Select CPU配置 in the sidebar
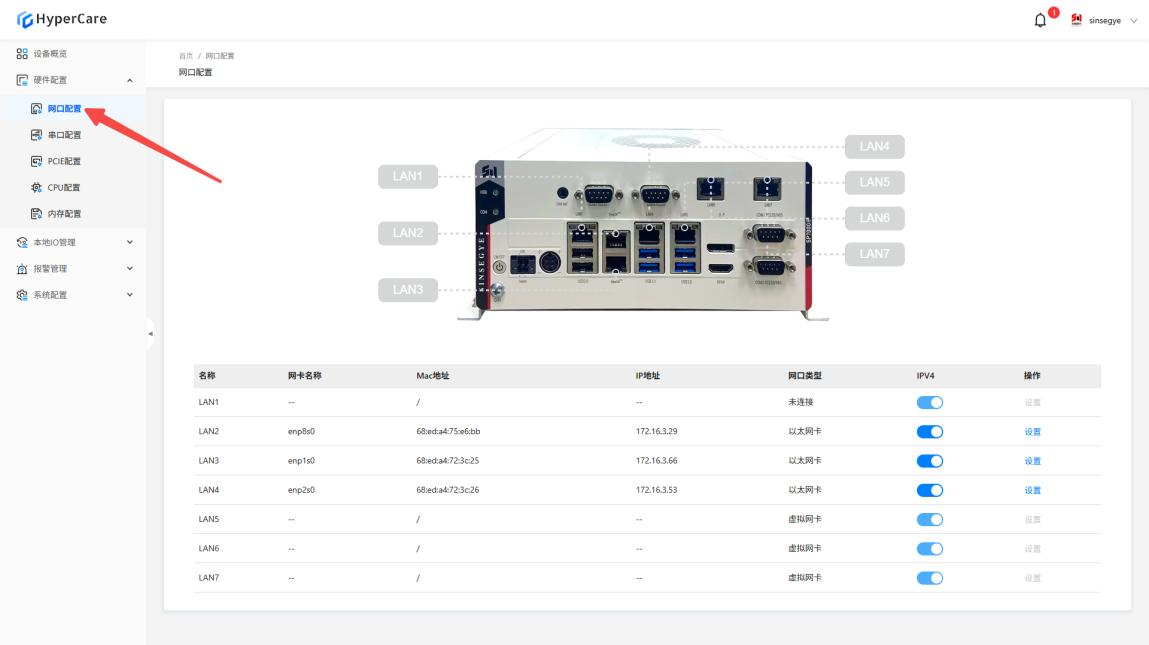Image resolution: width=1149 pixels, height=645 pixels. pyautogui.click(x=73, y=188)
